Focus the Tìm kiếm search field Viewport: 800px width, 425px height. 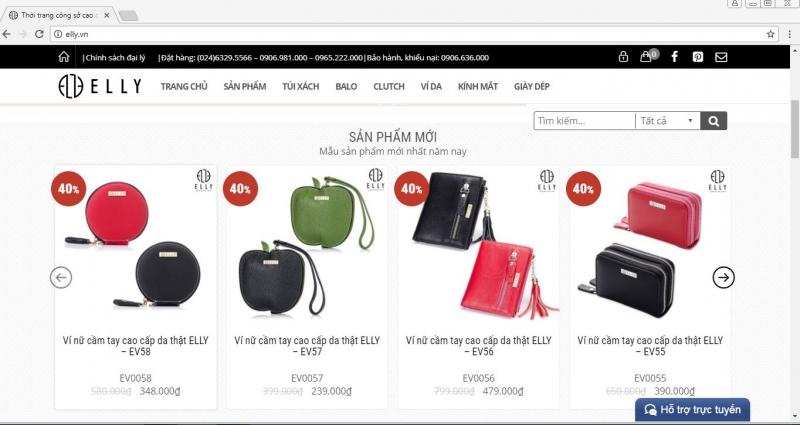coord(585,121)
